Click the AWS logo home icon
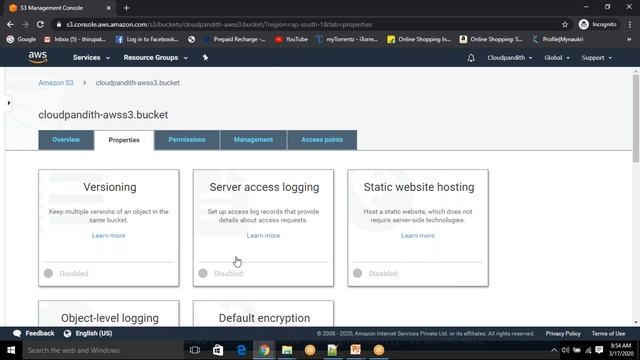This screenshot has width=640, height=360. click(38, 58)
